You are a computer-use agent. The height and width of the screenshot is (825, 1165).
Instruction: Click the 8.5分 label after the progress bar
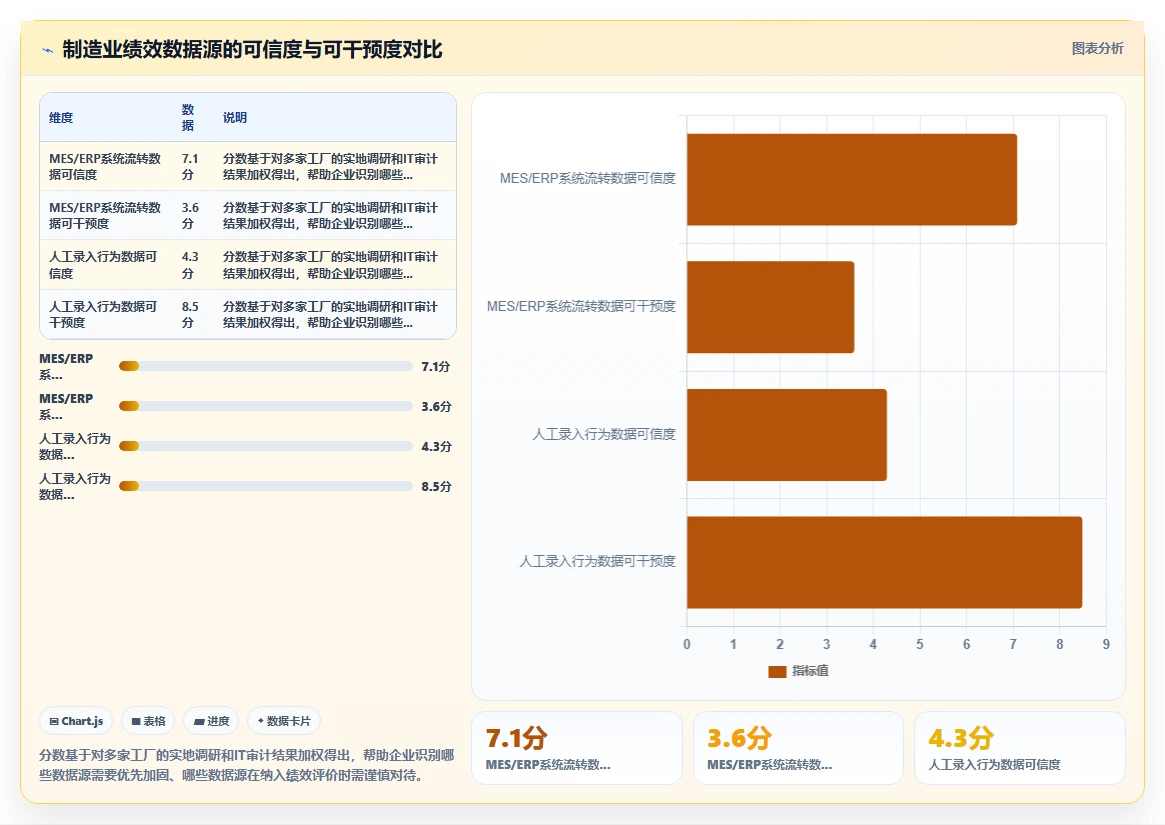click(436, 487)
